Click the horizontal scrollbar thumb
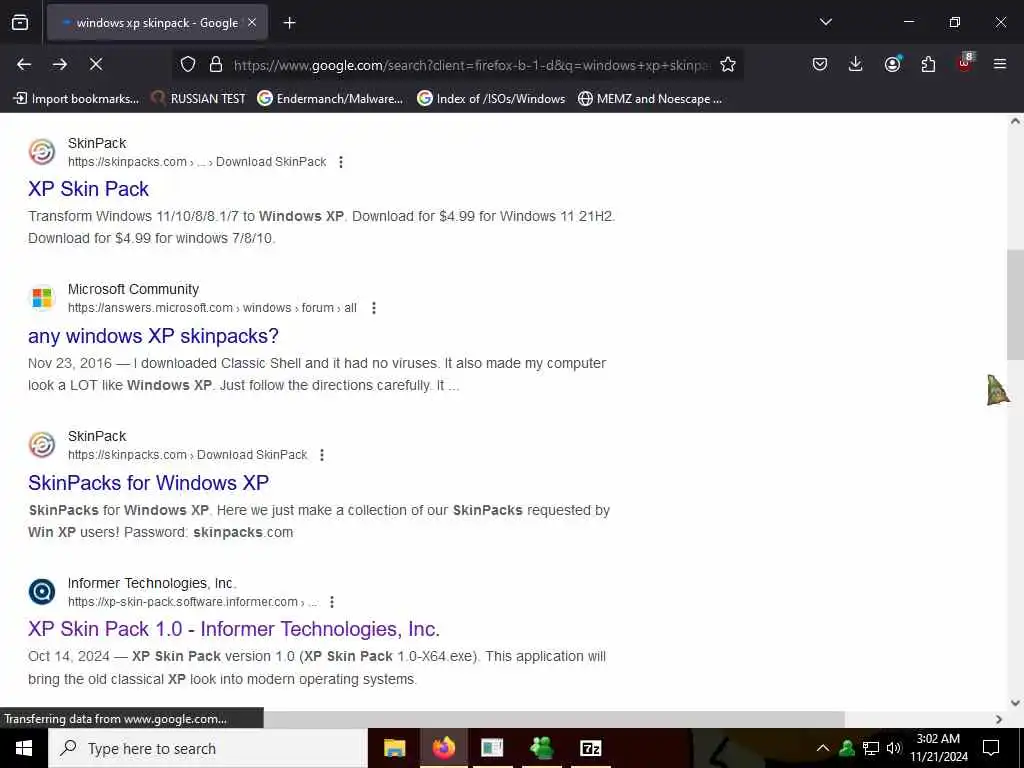Viewport: 1024px width, 768px height. 554,719
